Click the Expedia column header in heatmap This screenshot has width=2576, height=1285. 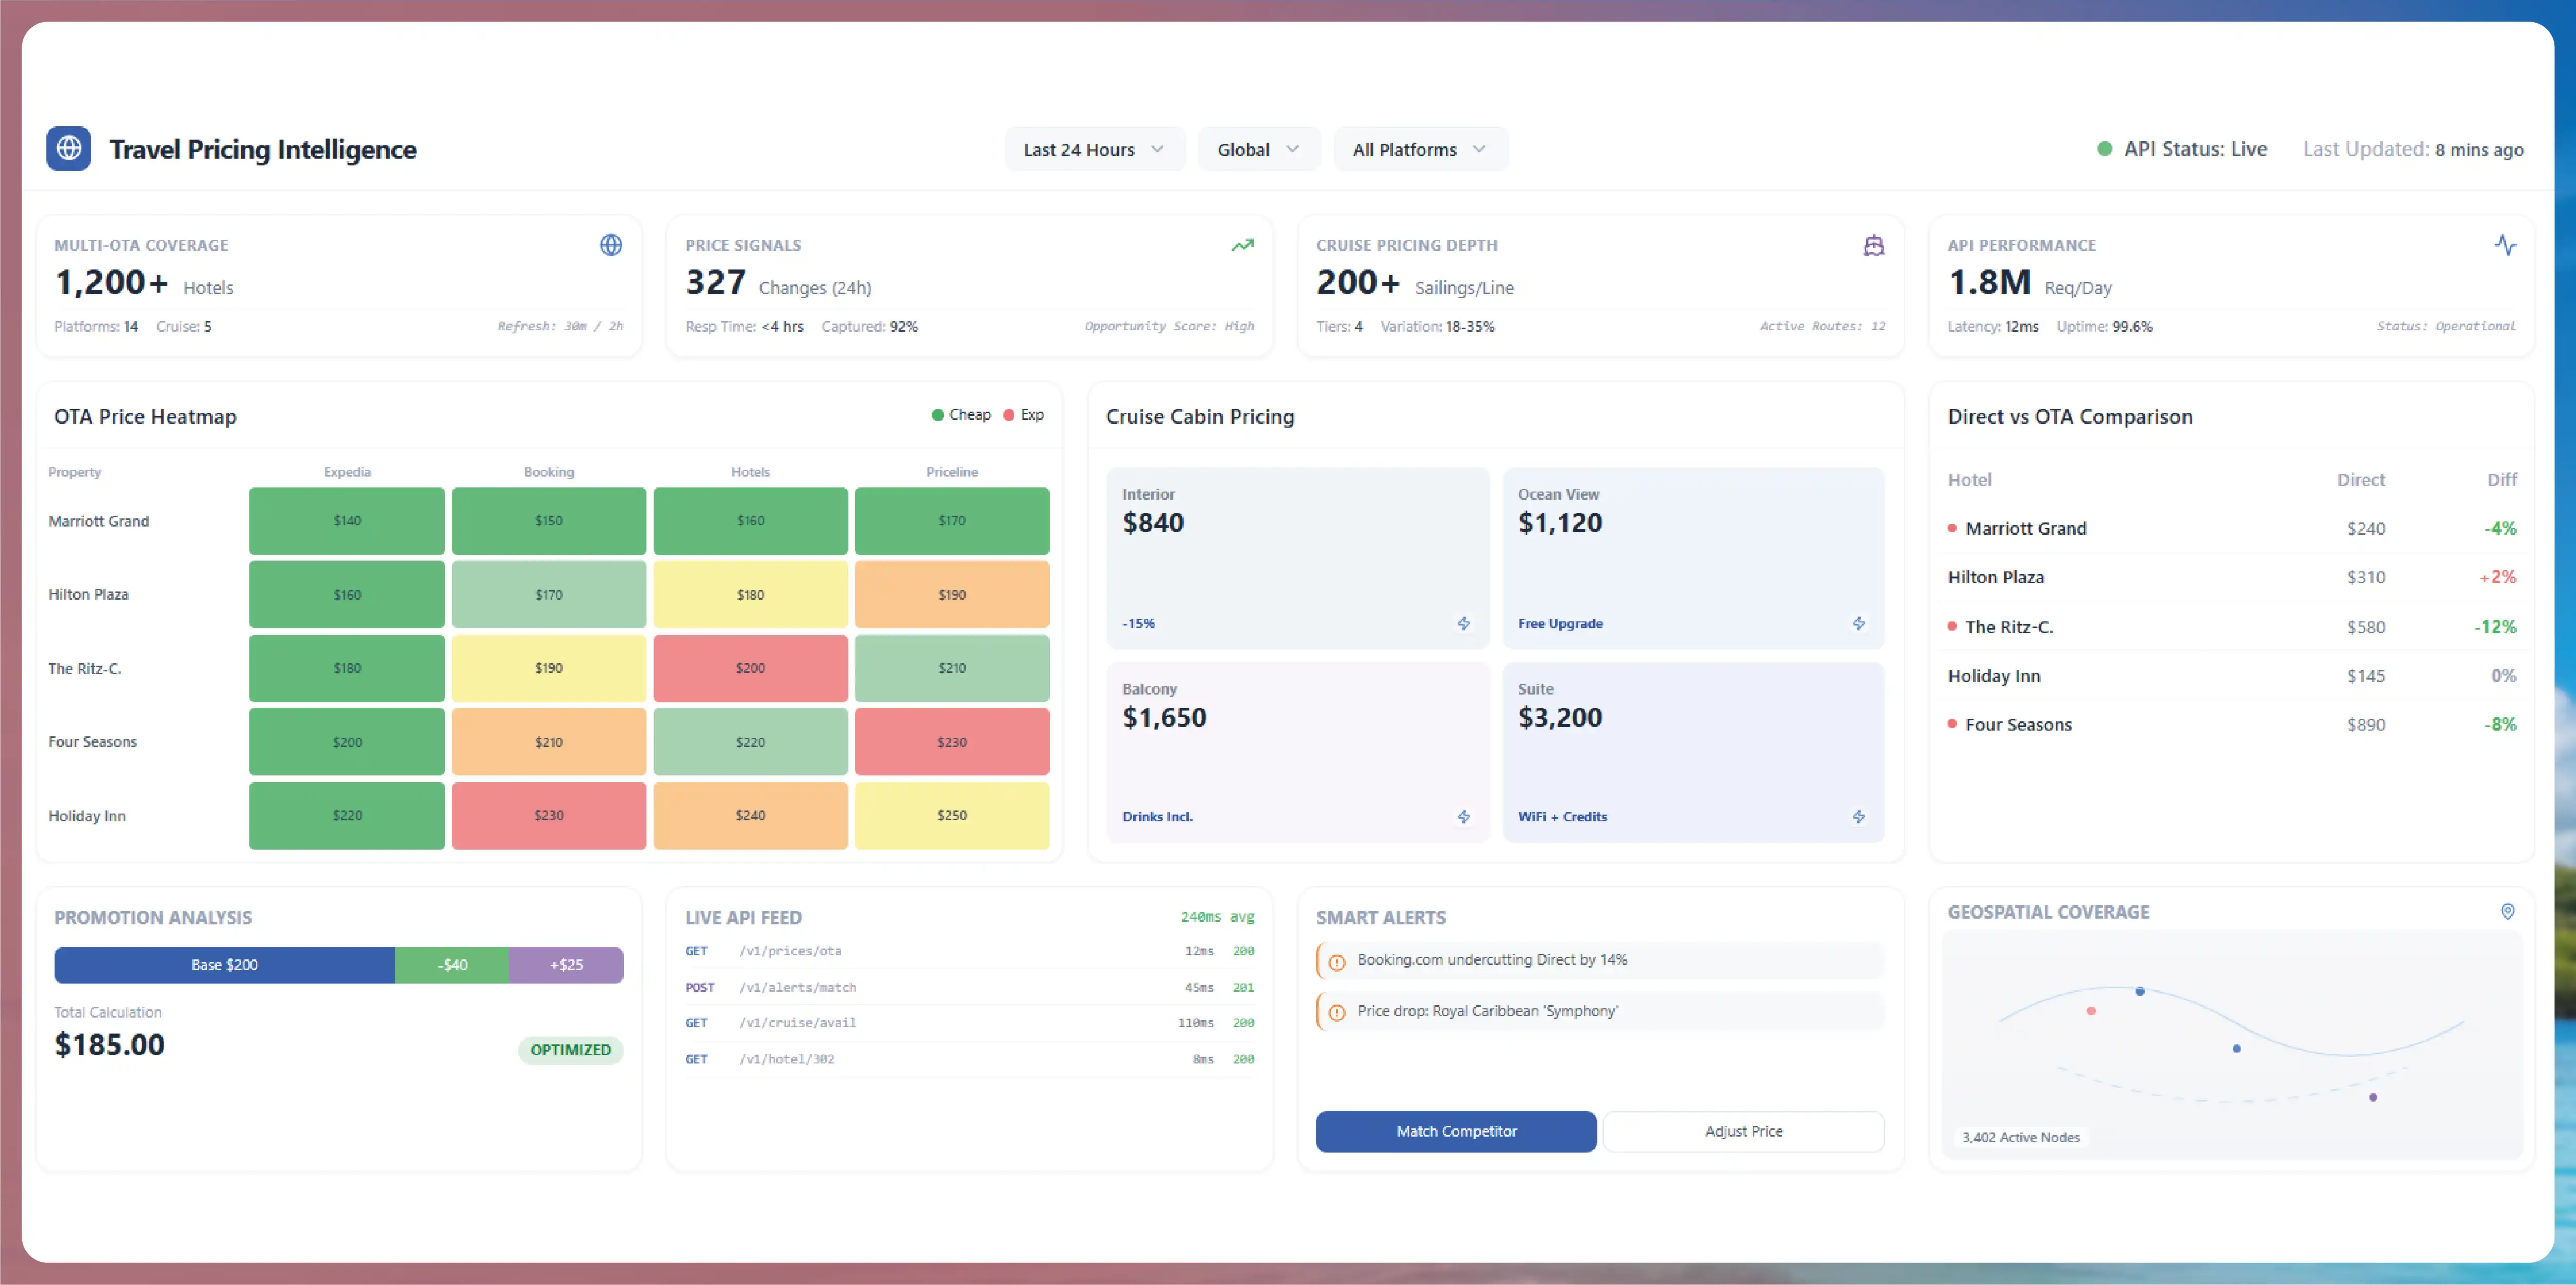pyautogui.click(x=347, y=472)
